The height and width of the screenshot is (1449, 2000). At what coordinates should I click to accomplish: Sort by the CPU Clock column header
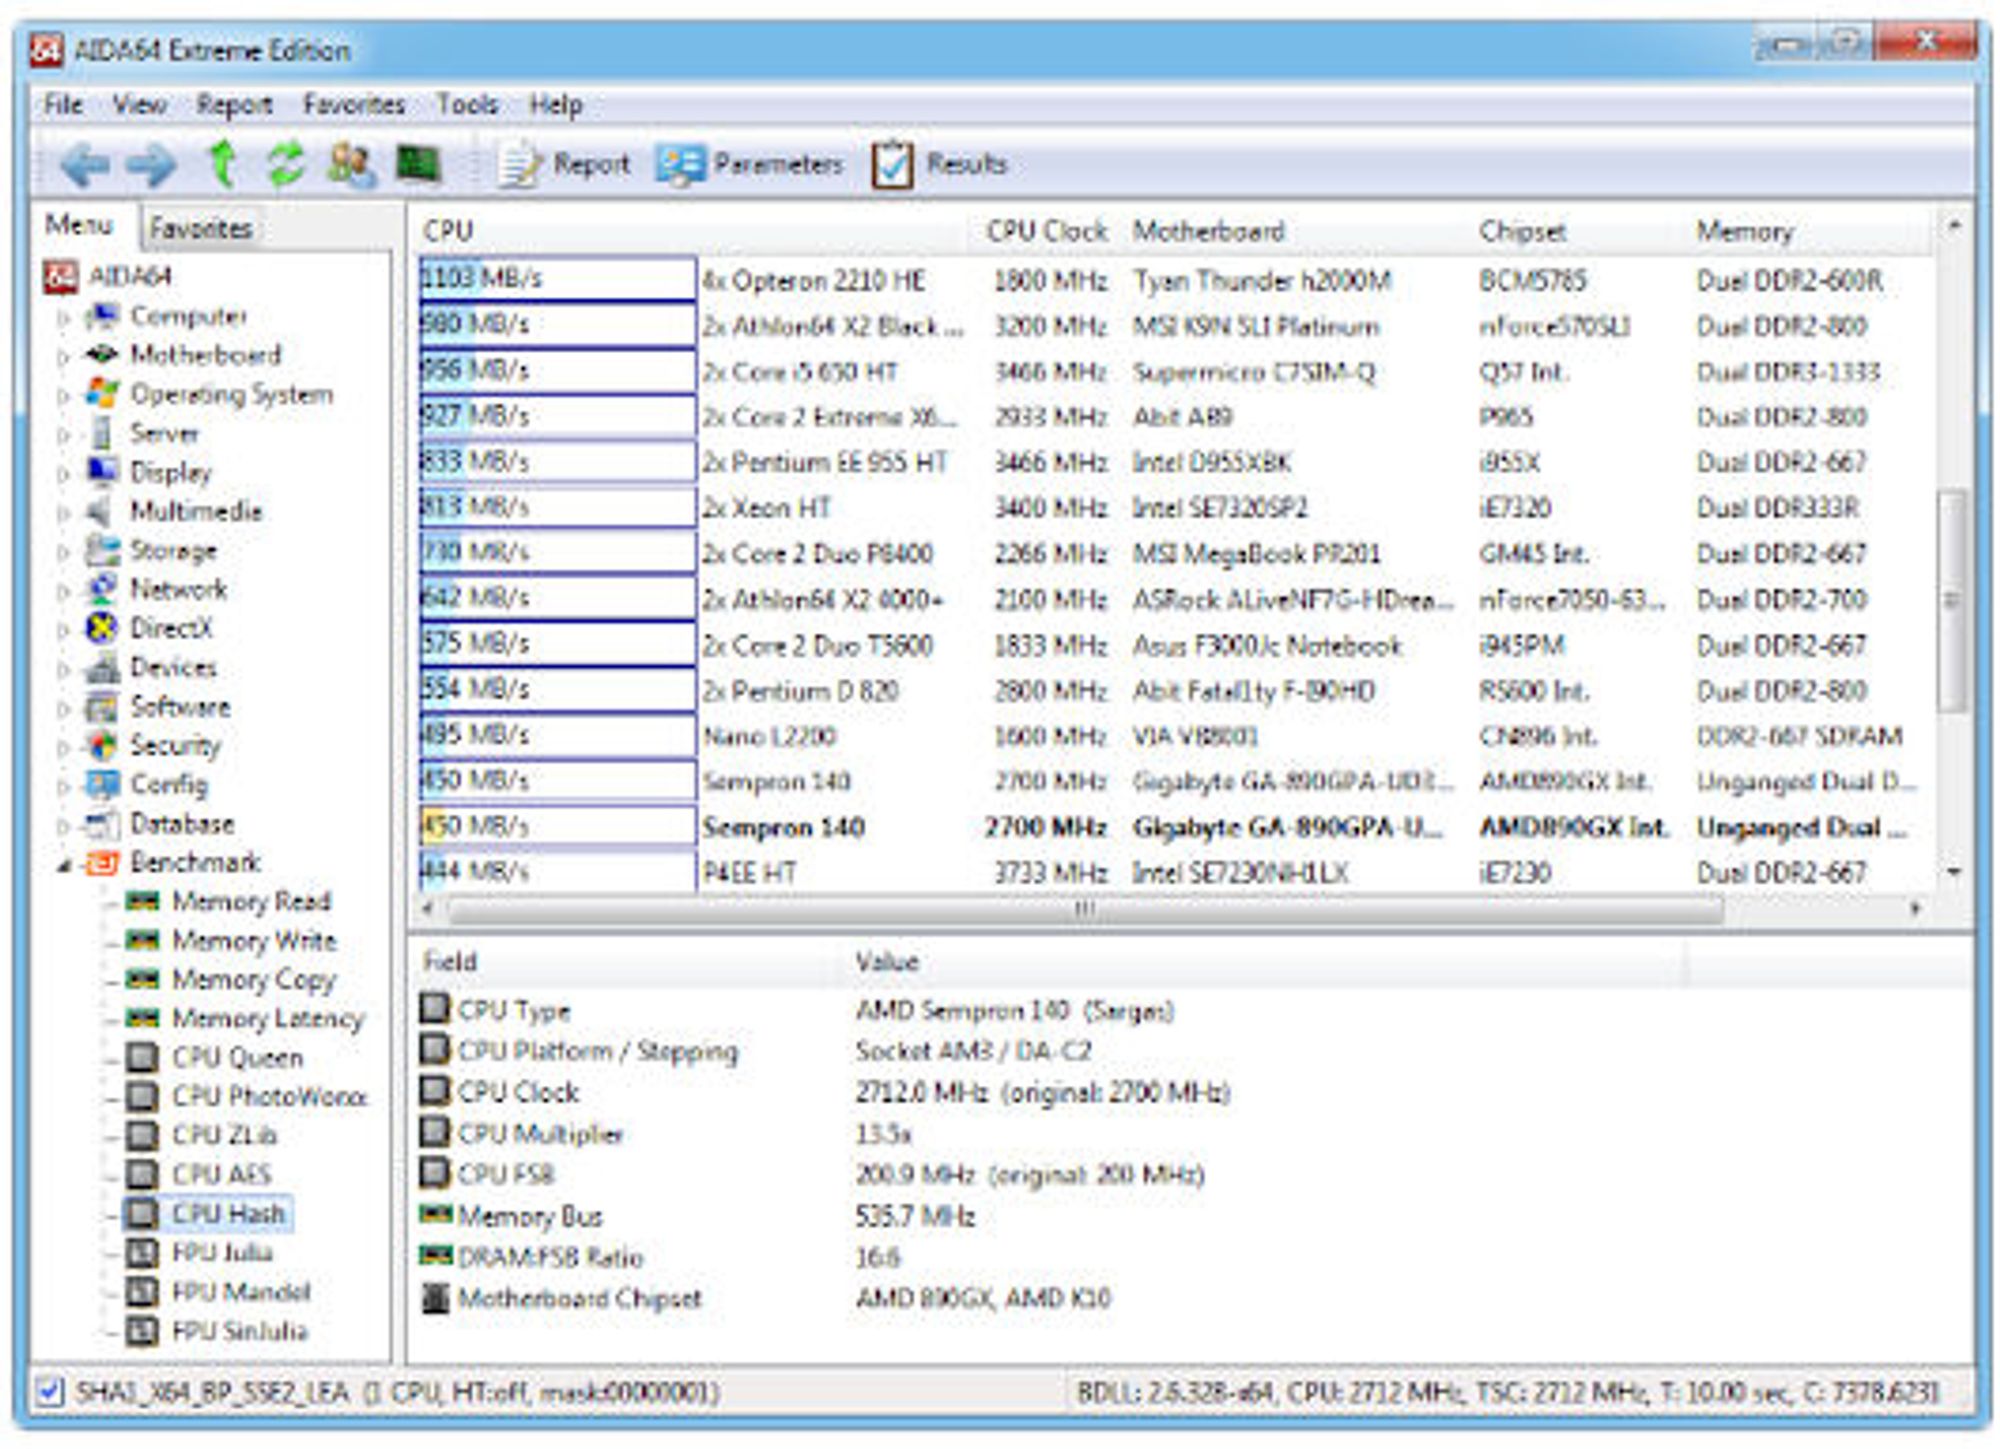tap(1047, 231)
